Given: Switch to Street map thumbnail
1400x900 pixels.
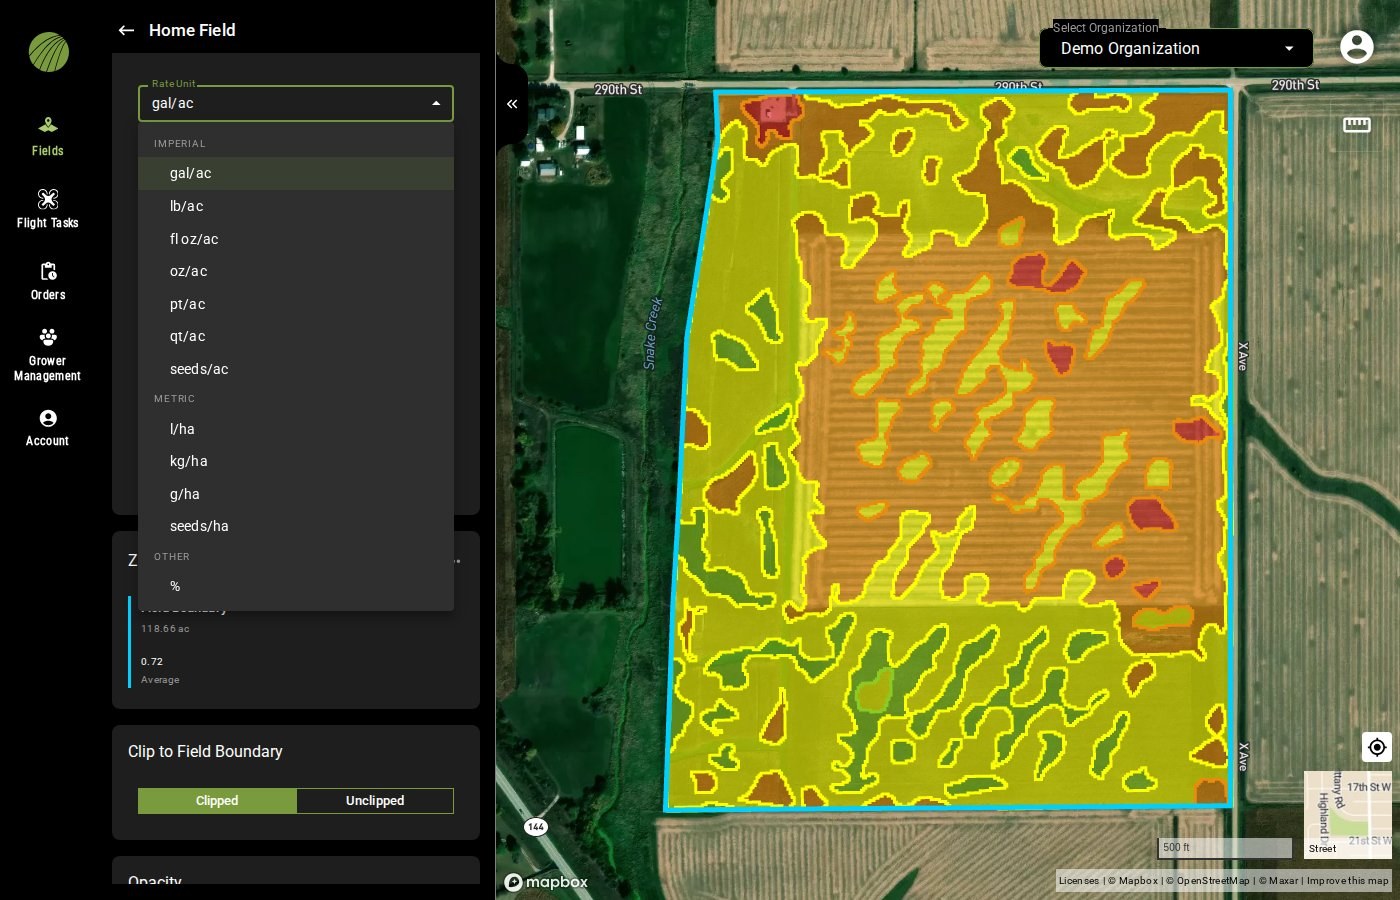Looking at the screenshot, I should [1348, 815].
